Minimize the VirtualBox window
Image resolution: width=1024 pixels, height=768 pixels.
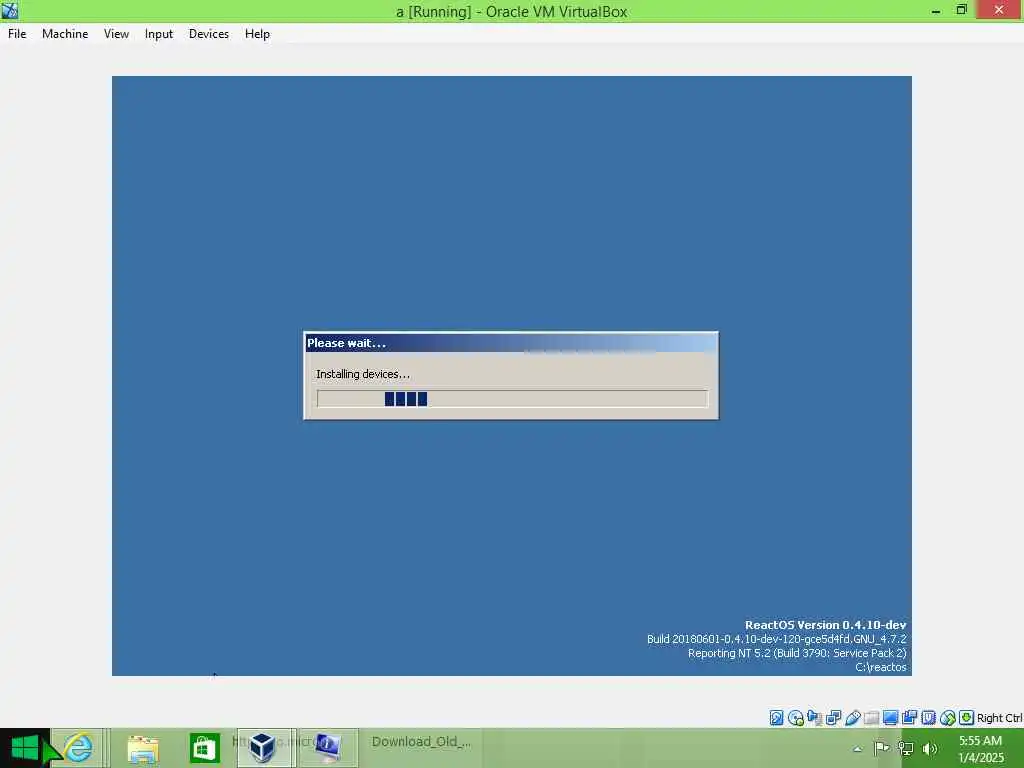[x=936, y=10]
